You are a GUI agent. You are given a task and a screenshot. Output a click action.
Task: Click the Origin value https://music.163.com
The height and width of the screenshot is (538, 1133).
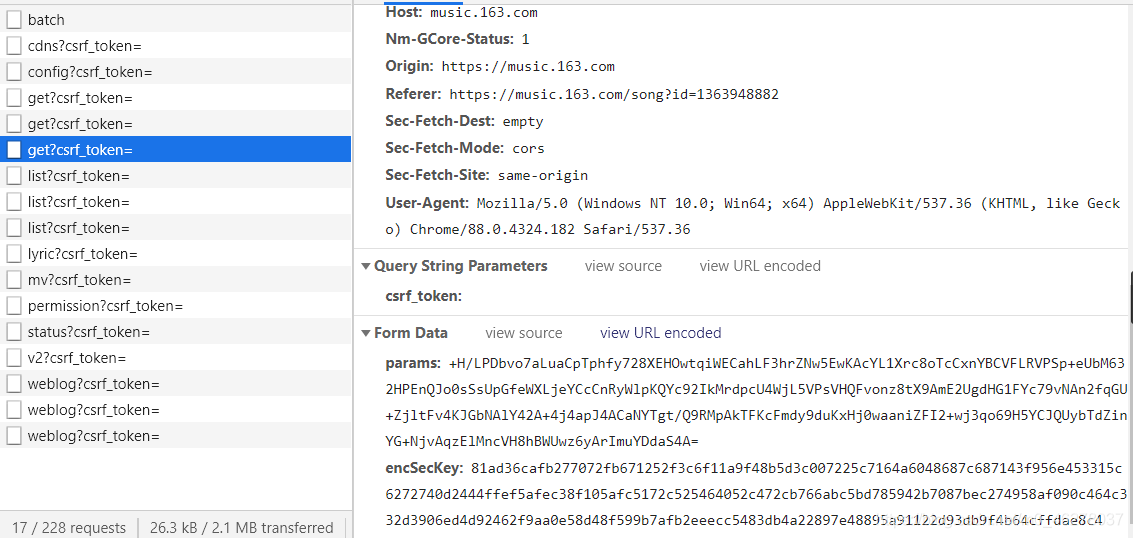tap(528, 66)
